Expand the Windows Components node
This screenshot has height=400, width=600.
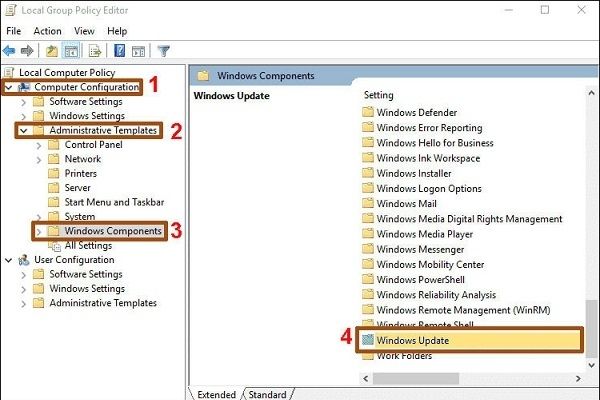tap(39, 232)
